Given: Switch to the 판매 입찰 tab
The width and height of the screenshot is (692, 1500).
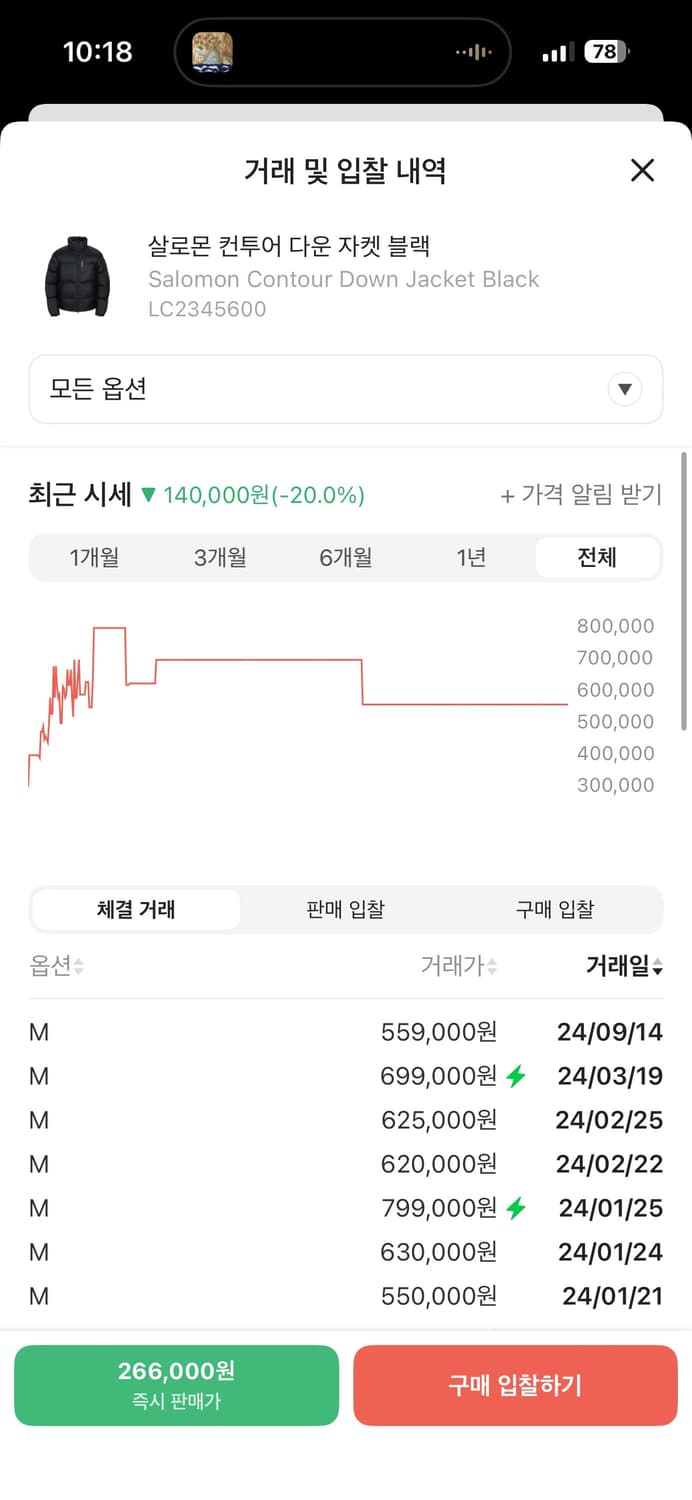Looking at the screenshot, I should [344, 910].
